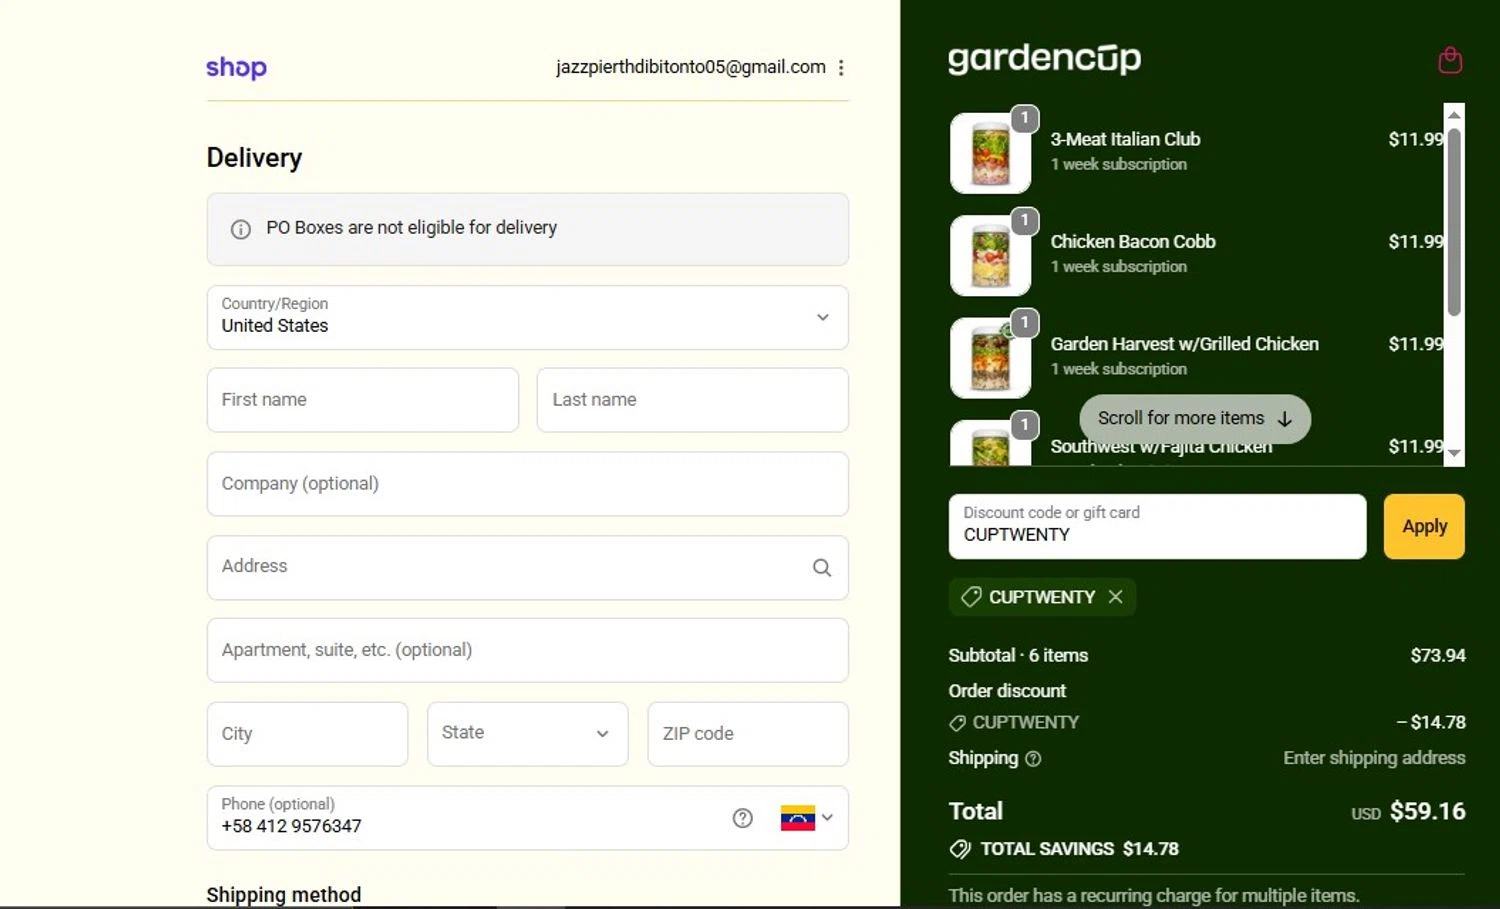Click the ZIP code field
Viewport: 1500px width, 909px height.
[x=748, y=734]
